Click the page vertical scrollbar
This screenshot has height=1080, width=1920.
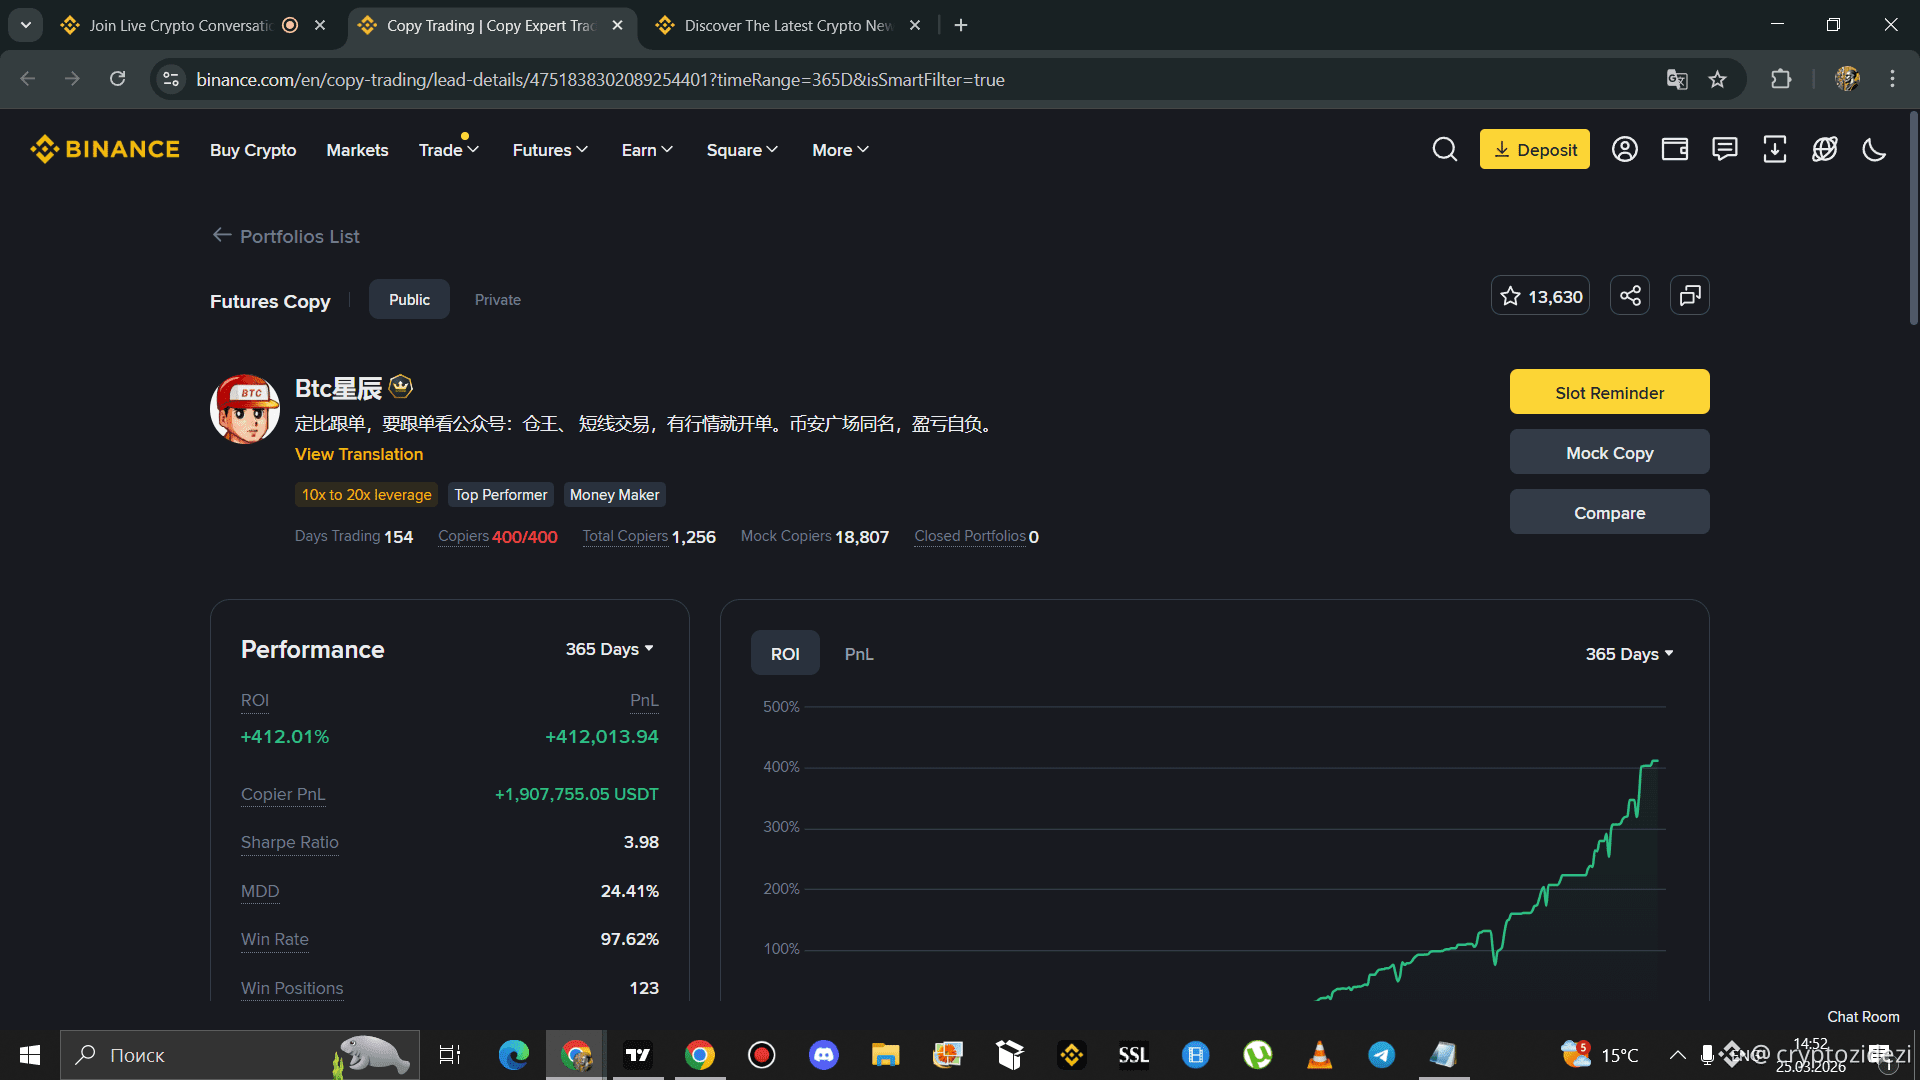(x=1913, y=217)
